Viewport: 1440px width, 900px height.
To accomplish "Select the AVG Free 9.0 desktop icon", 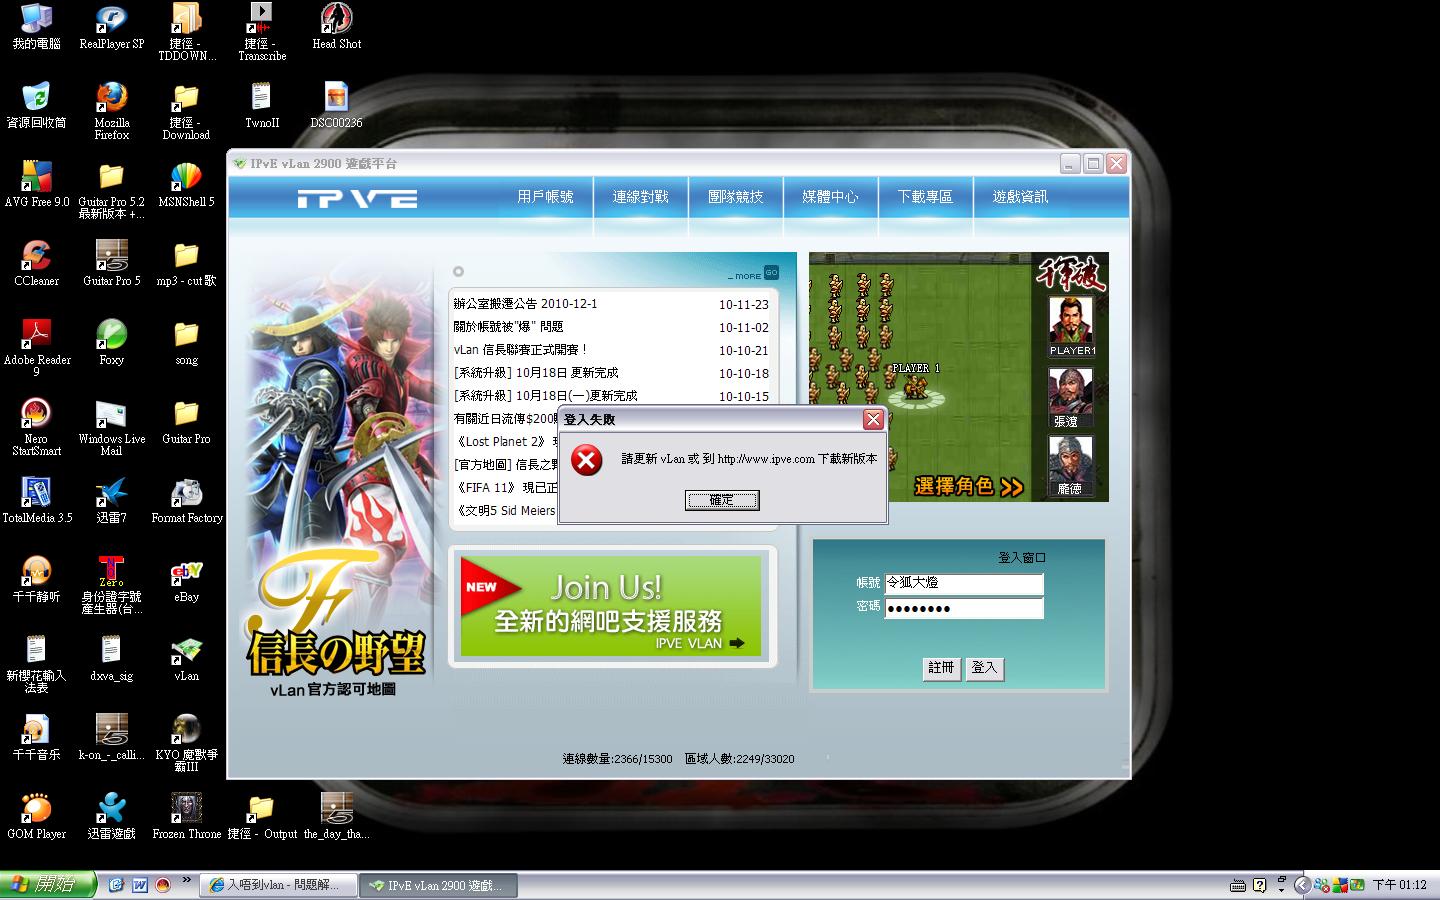I will (36, 185).
